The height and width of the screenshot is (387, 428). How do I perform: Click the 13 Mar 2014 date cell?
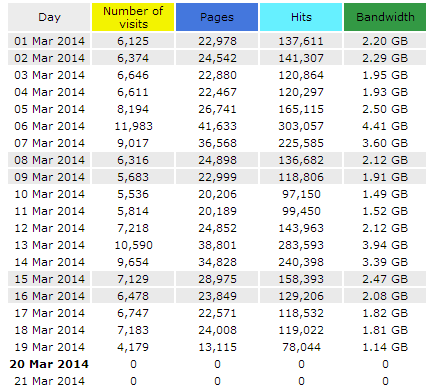click(49, 245)
